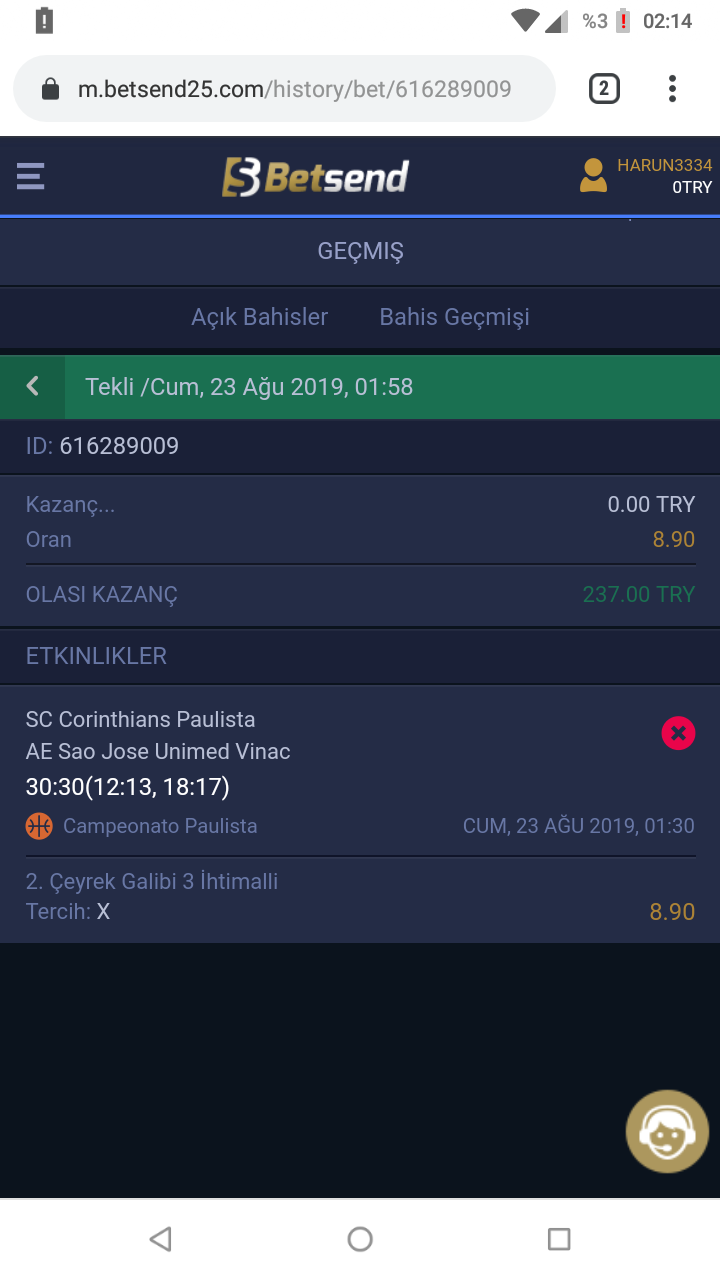Image resolution: width=720 pixels, height=1280 pixels.
Task: Tap the Betsend logo
Action: point(315,178)
